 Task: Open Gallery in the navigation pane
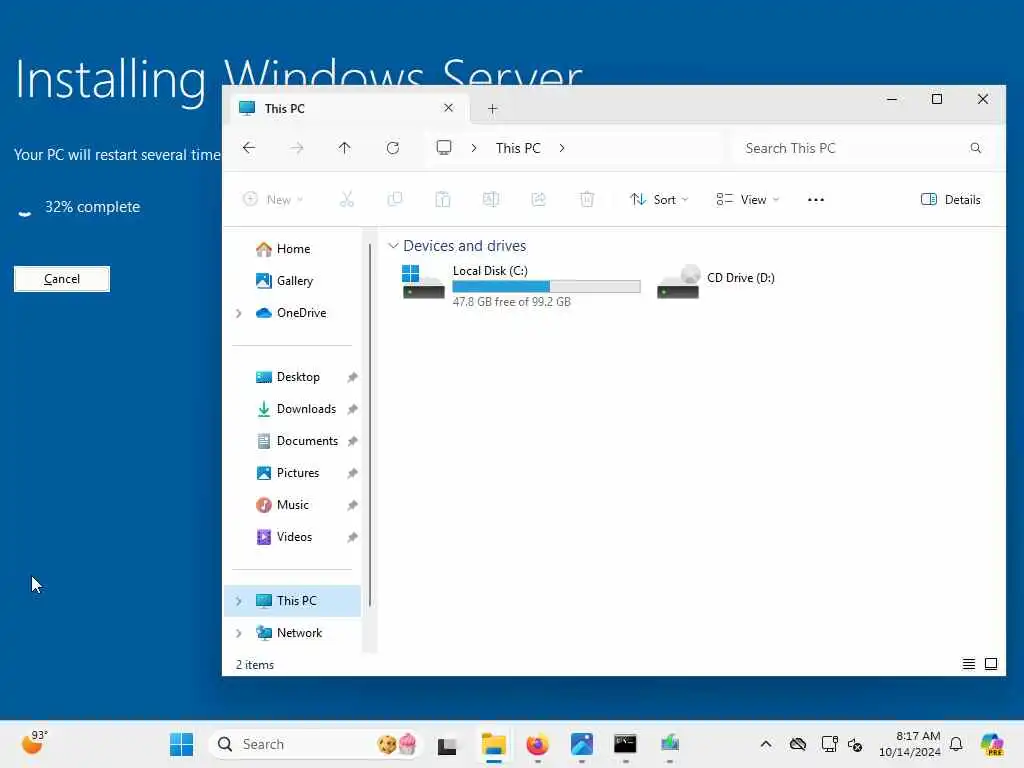293,281
